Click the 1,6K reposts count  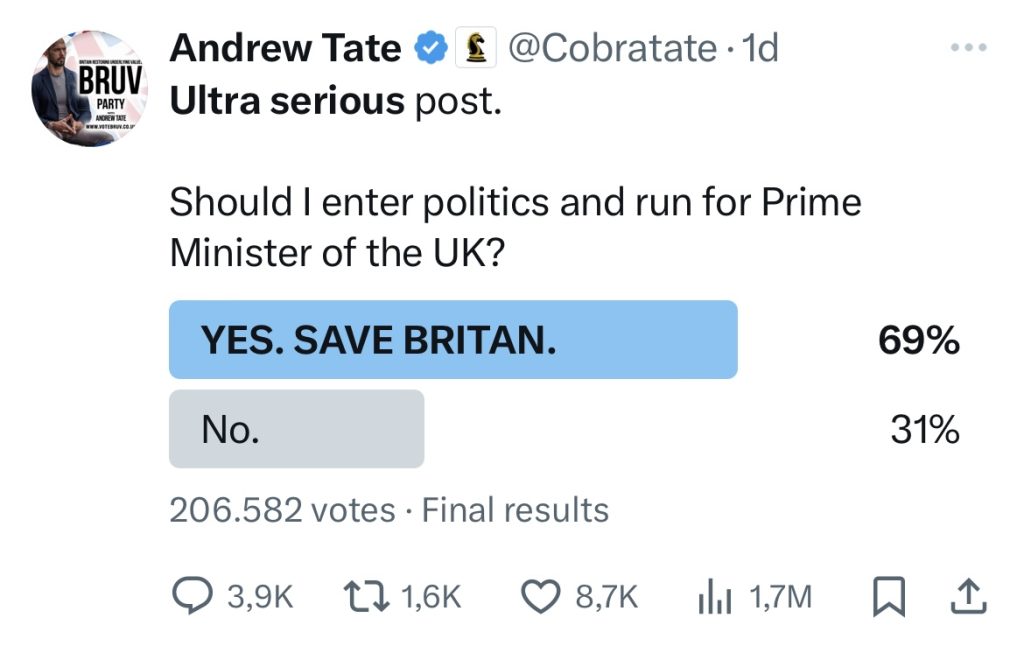pyautogui.click(x=431, y=597)
